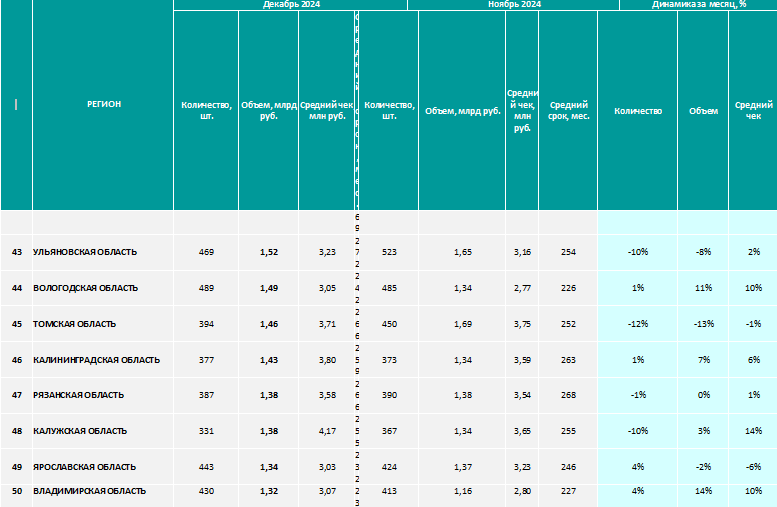This screenshot has width=777, height=507.
Task: Click December quantity 394 for Томская
Action: (206, 324)
